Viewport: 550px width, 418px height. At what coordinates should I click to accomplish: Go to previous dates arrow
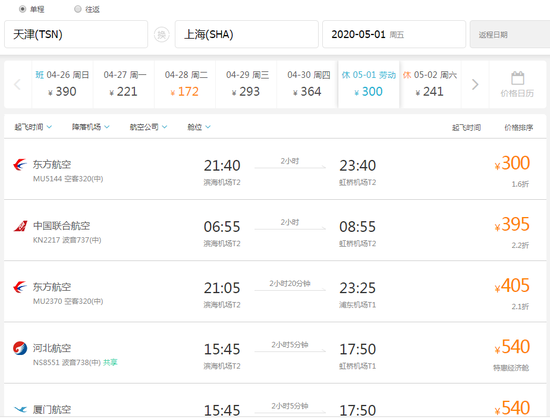click(x=17, y=85)
